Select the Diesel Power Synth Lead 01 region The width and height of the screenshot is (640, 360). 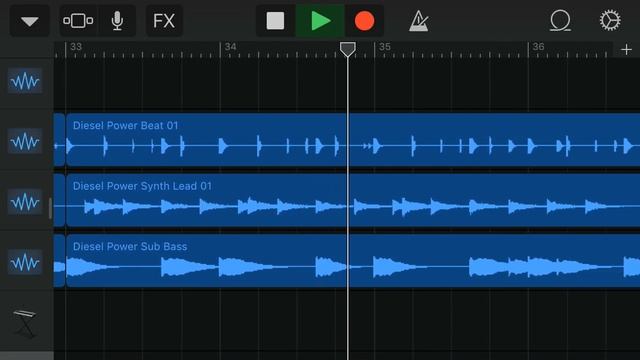coord(353,200)
